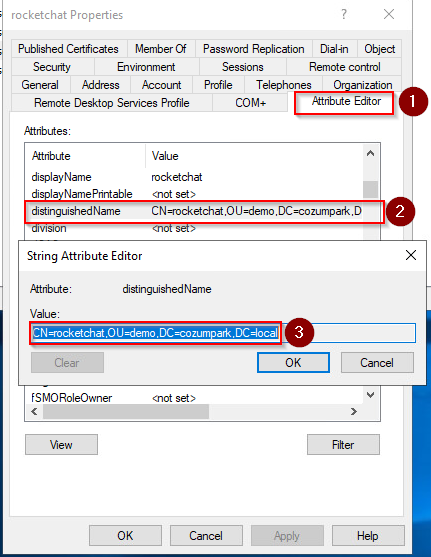Select the displayNamePrintable attribute row
Viewport: 431px width, 557px height.
pos(194,194)
